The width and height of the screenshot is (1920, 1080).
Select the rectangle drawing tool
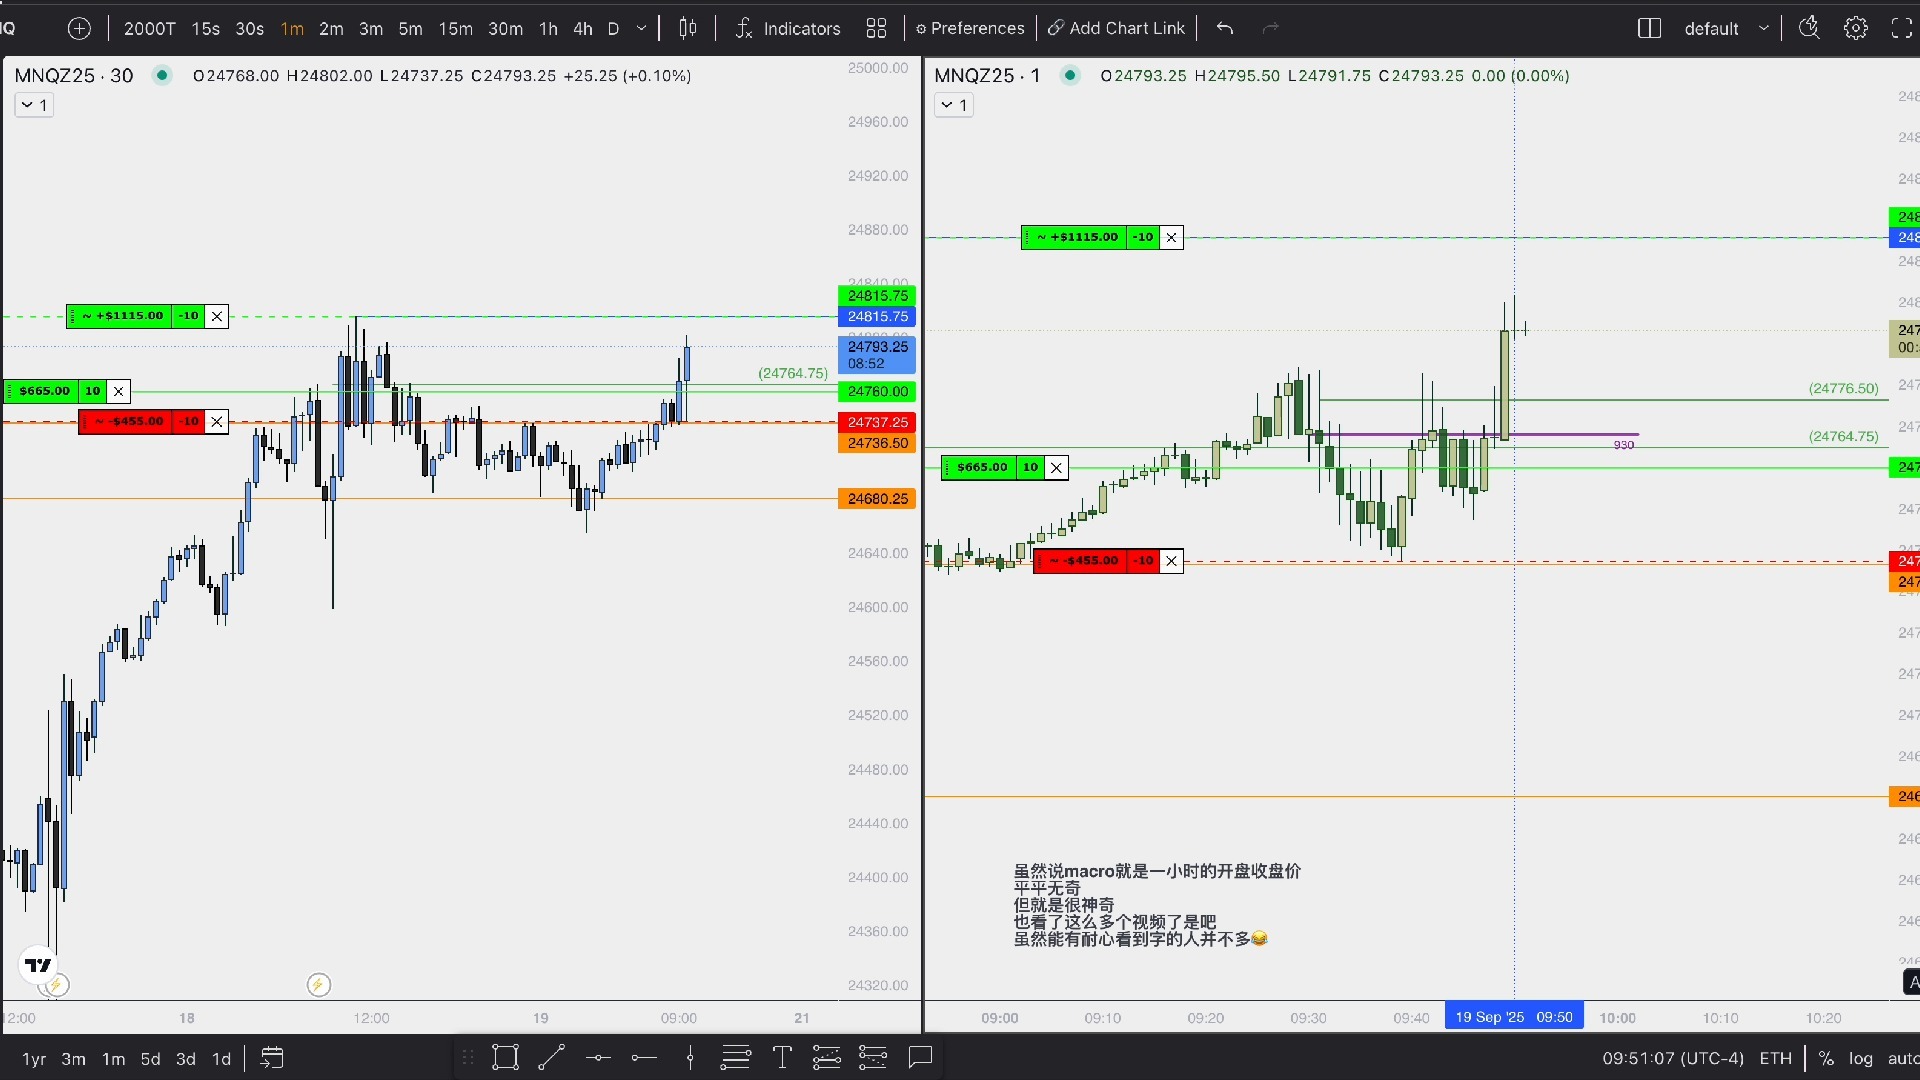[505, 1058]
